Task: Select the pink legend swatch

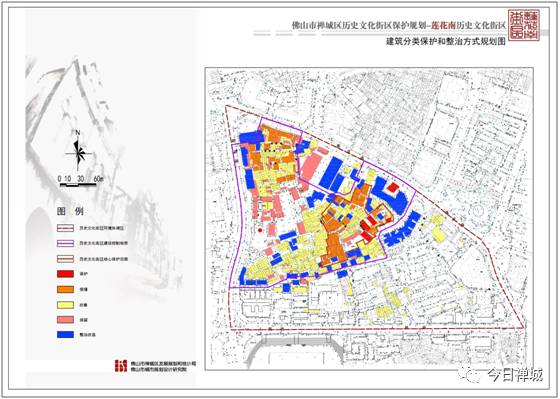Action: click(x=65, y=320)
